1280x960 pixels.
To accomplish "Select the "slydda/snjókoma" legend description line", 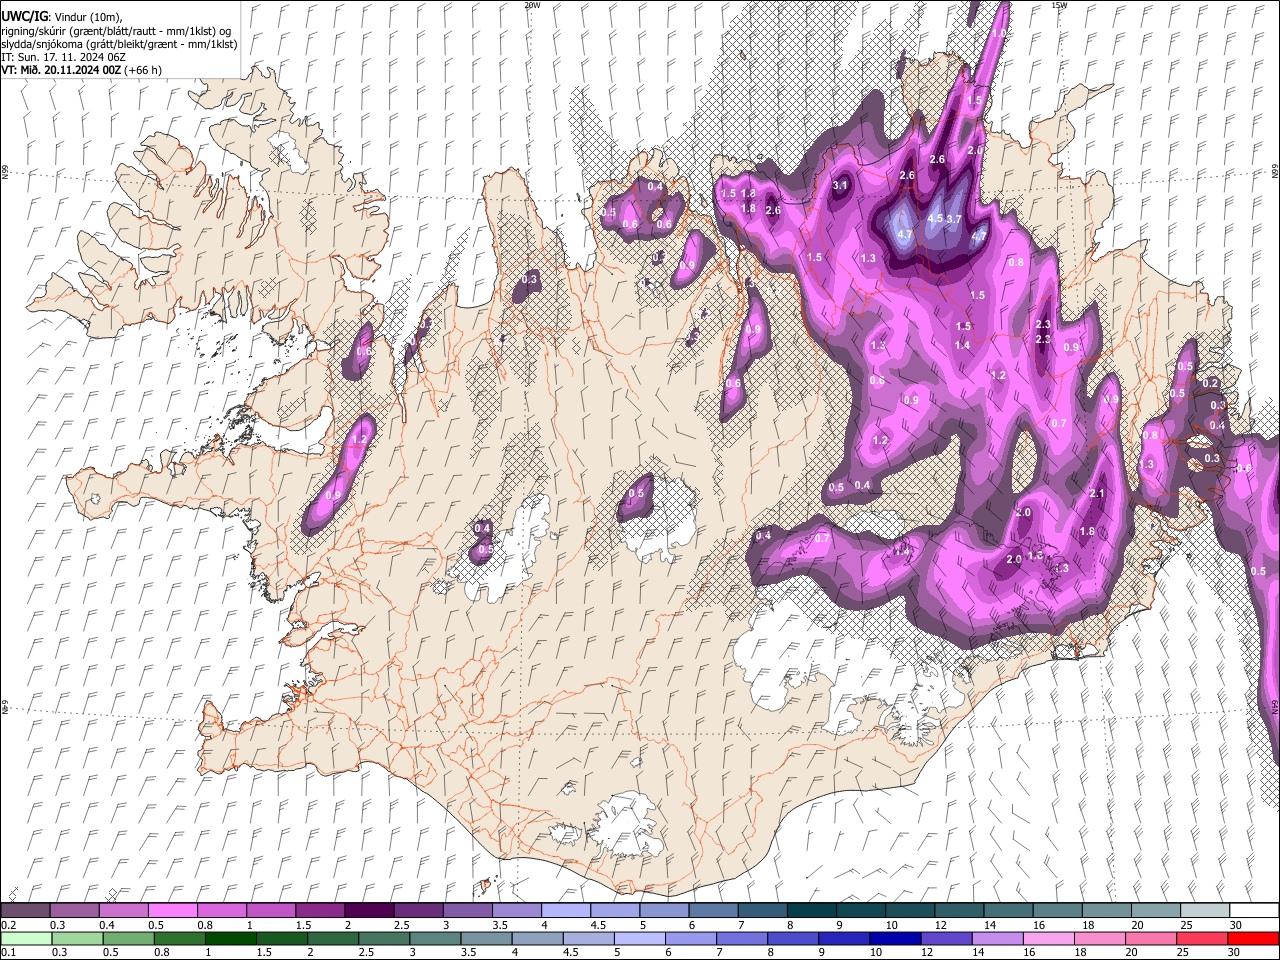I will coord(119,44).
